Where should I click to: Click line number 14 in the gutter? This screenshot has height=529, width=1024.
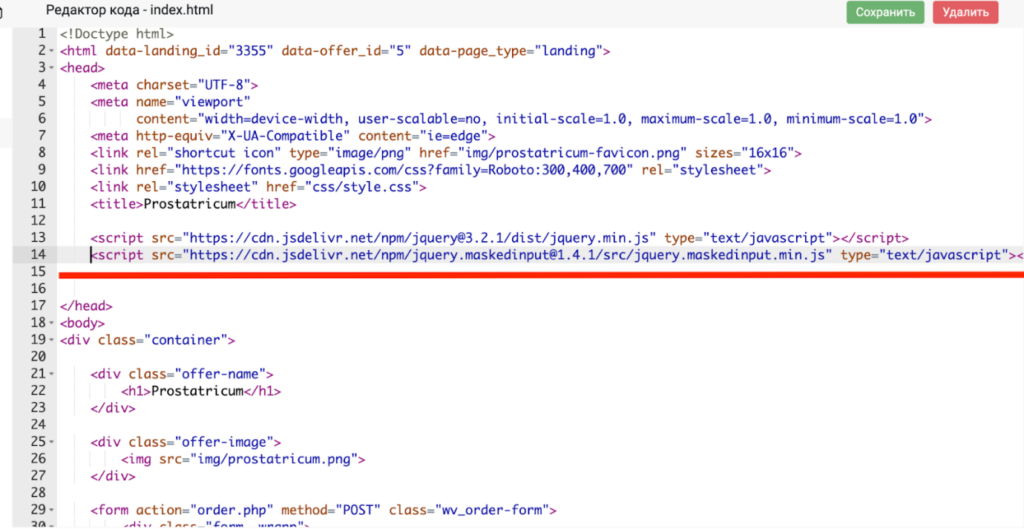[x=38, y=255]
